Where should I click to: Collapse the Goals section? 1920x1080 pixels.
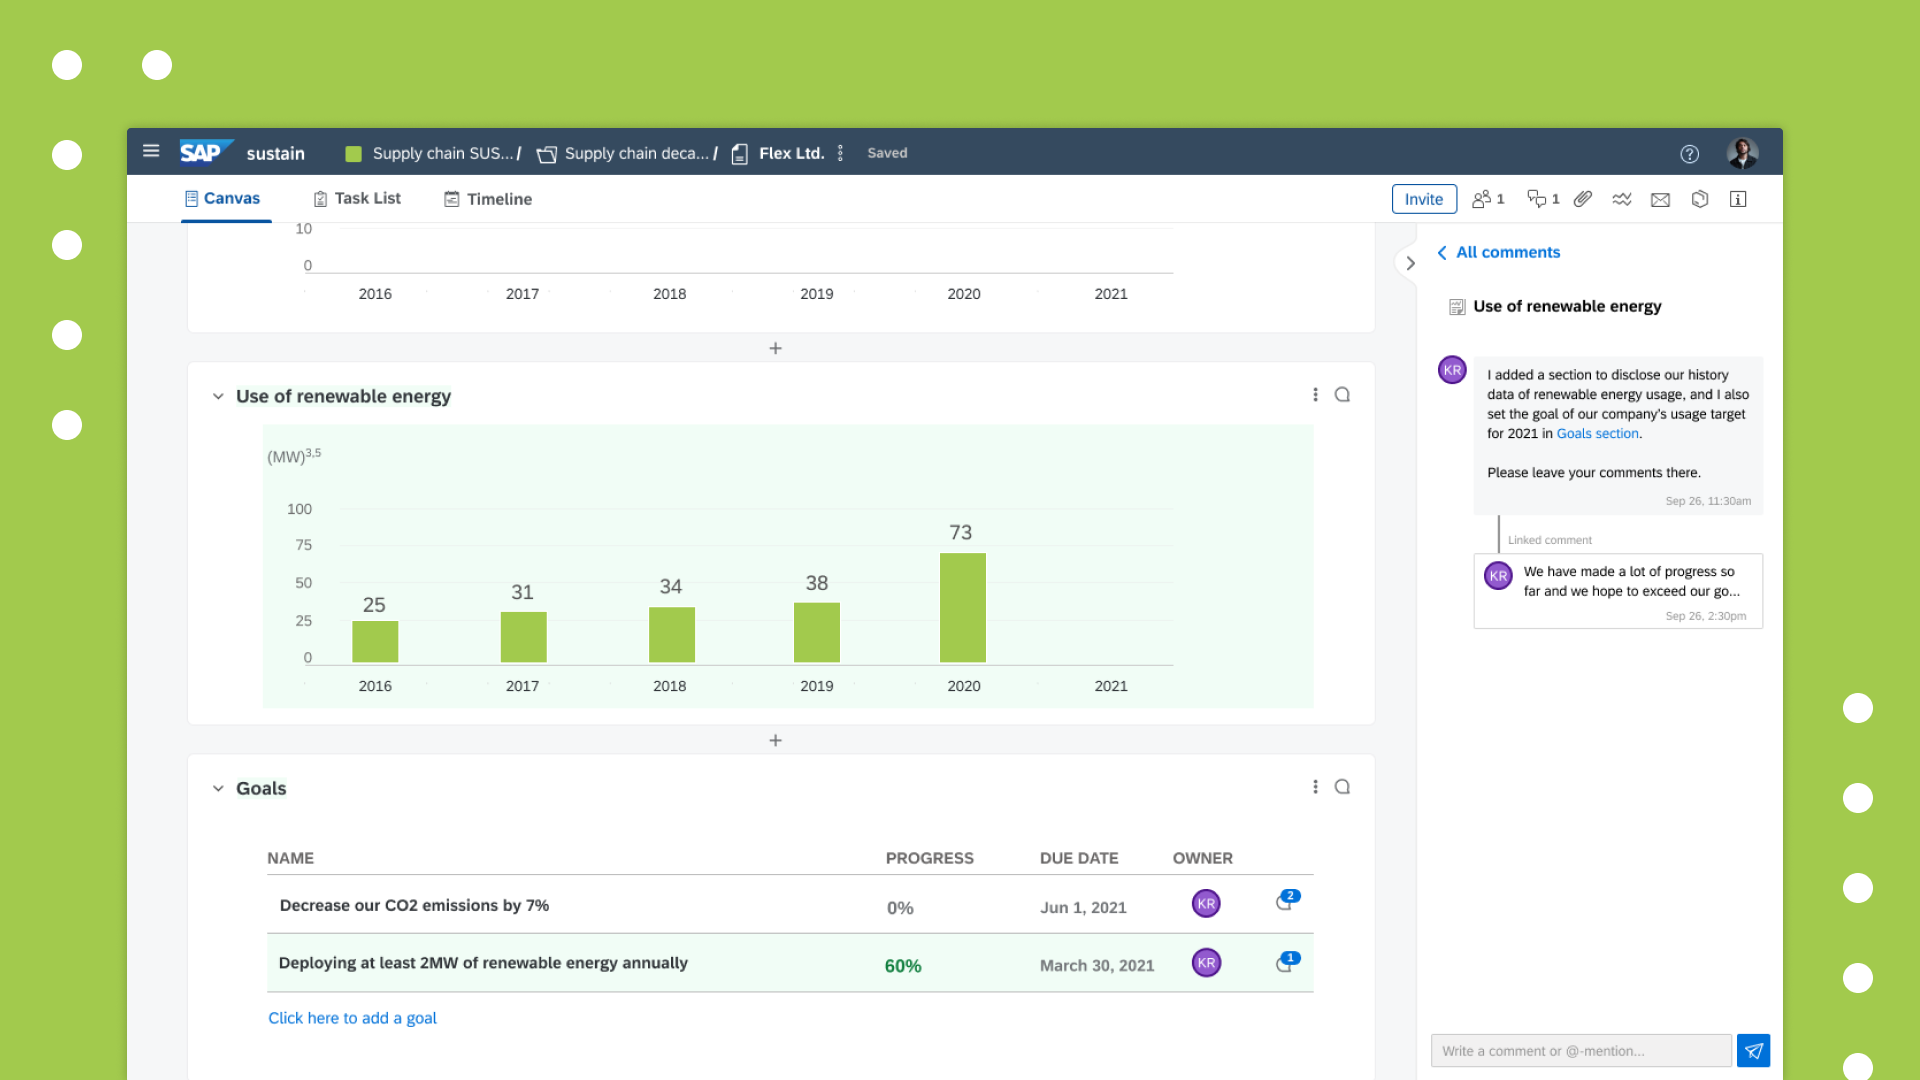[x=218, y=788]
